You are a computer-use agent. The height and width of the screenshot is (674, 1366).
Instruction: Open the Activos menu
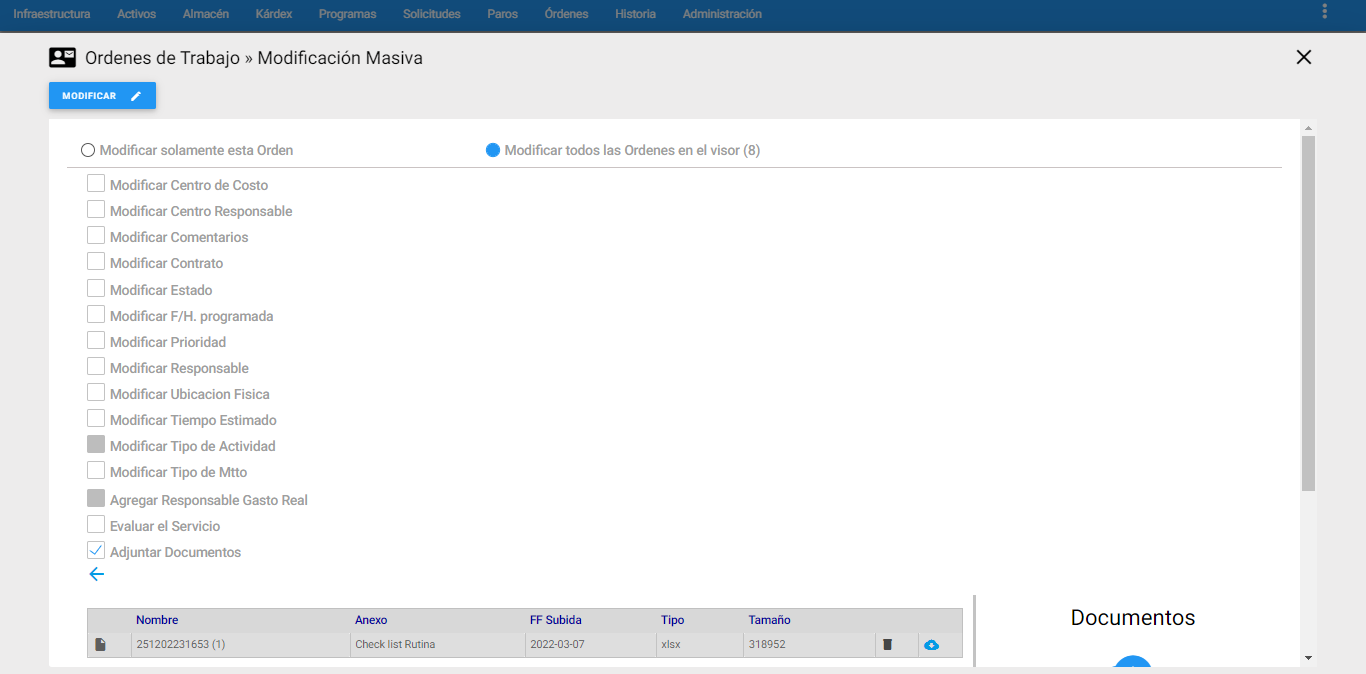click(x=136, y=14)
